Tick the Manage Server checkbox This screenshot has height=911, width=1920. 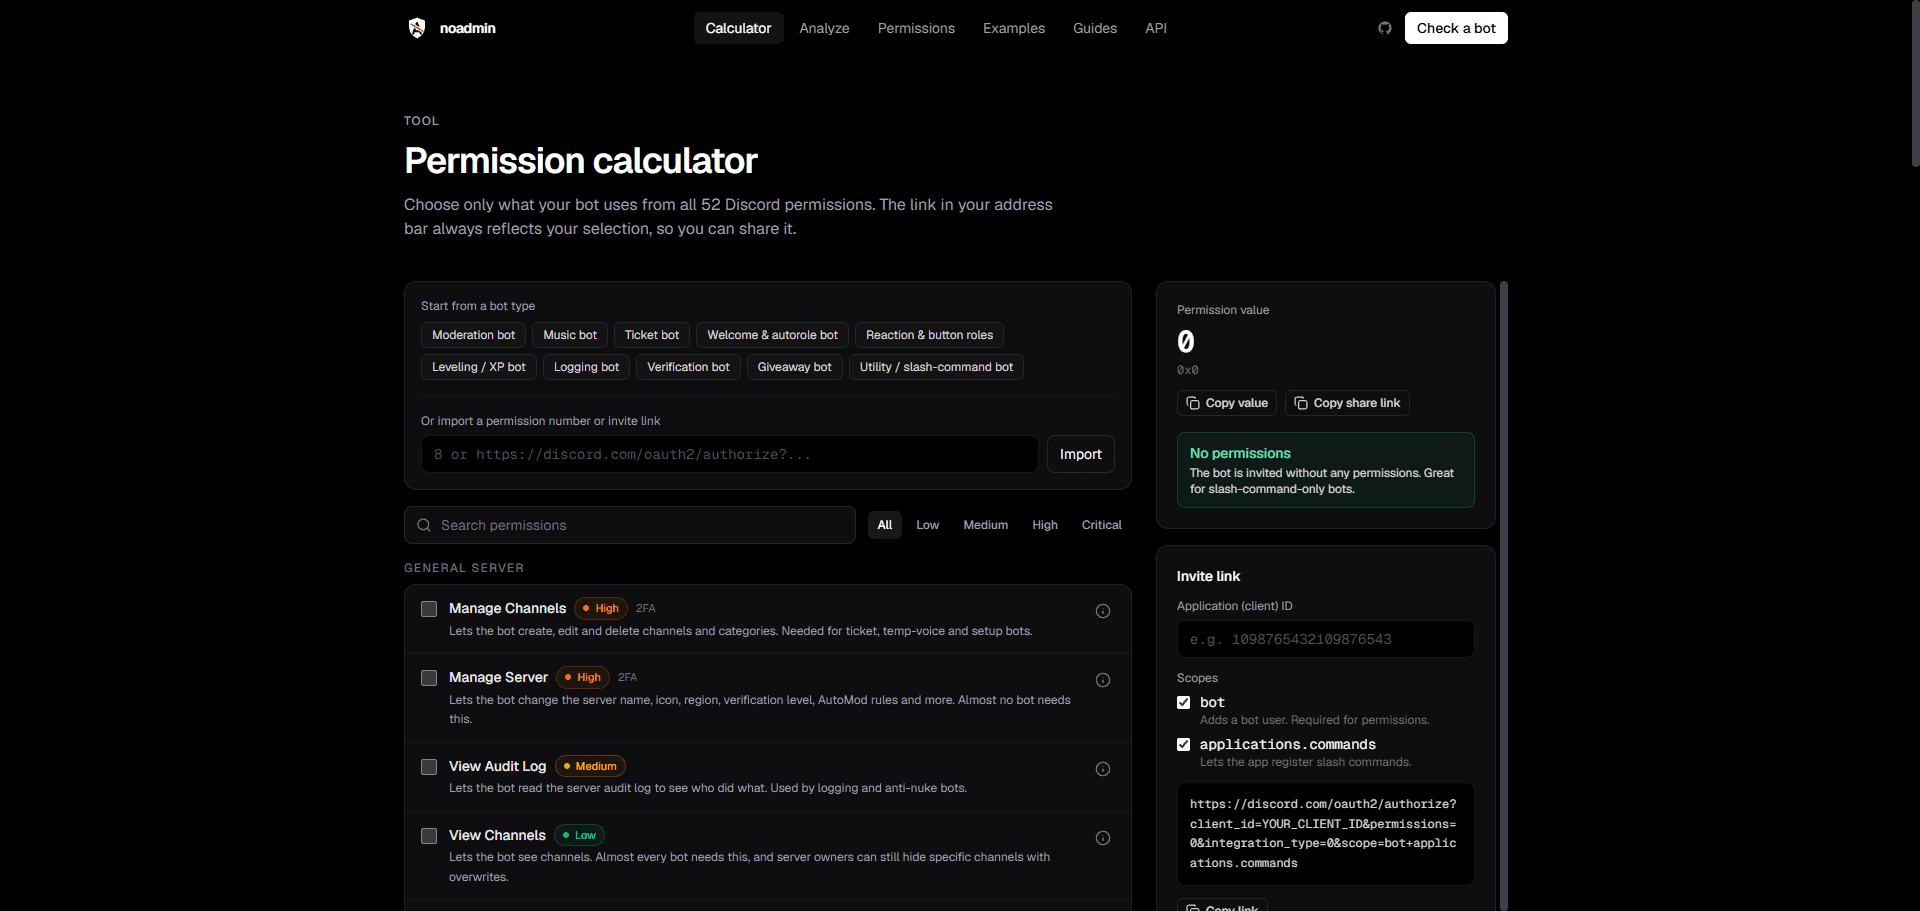tap(429, 678)
